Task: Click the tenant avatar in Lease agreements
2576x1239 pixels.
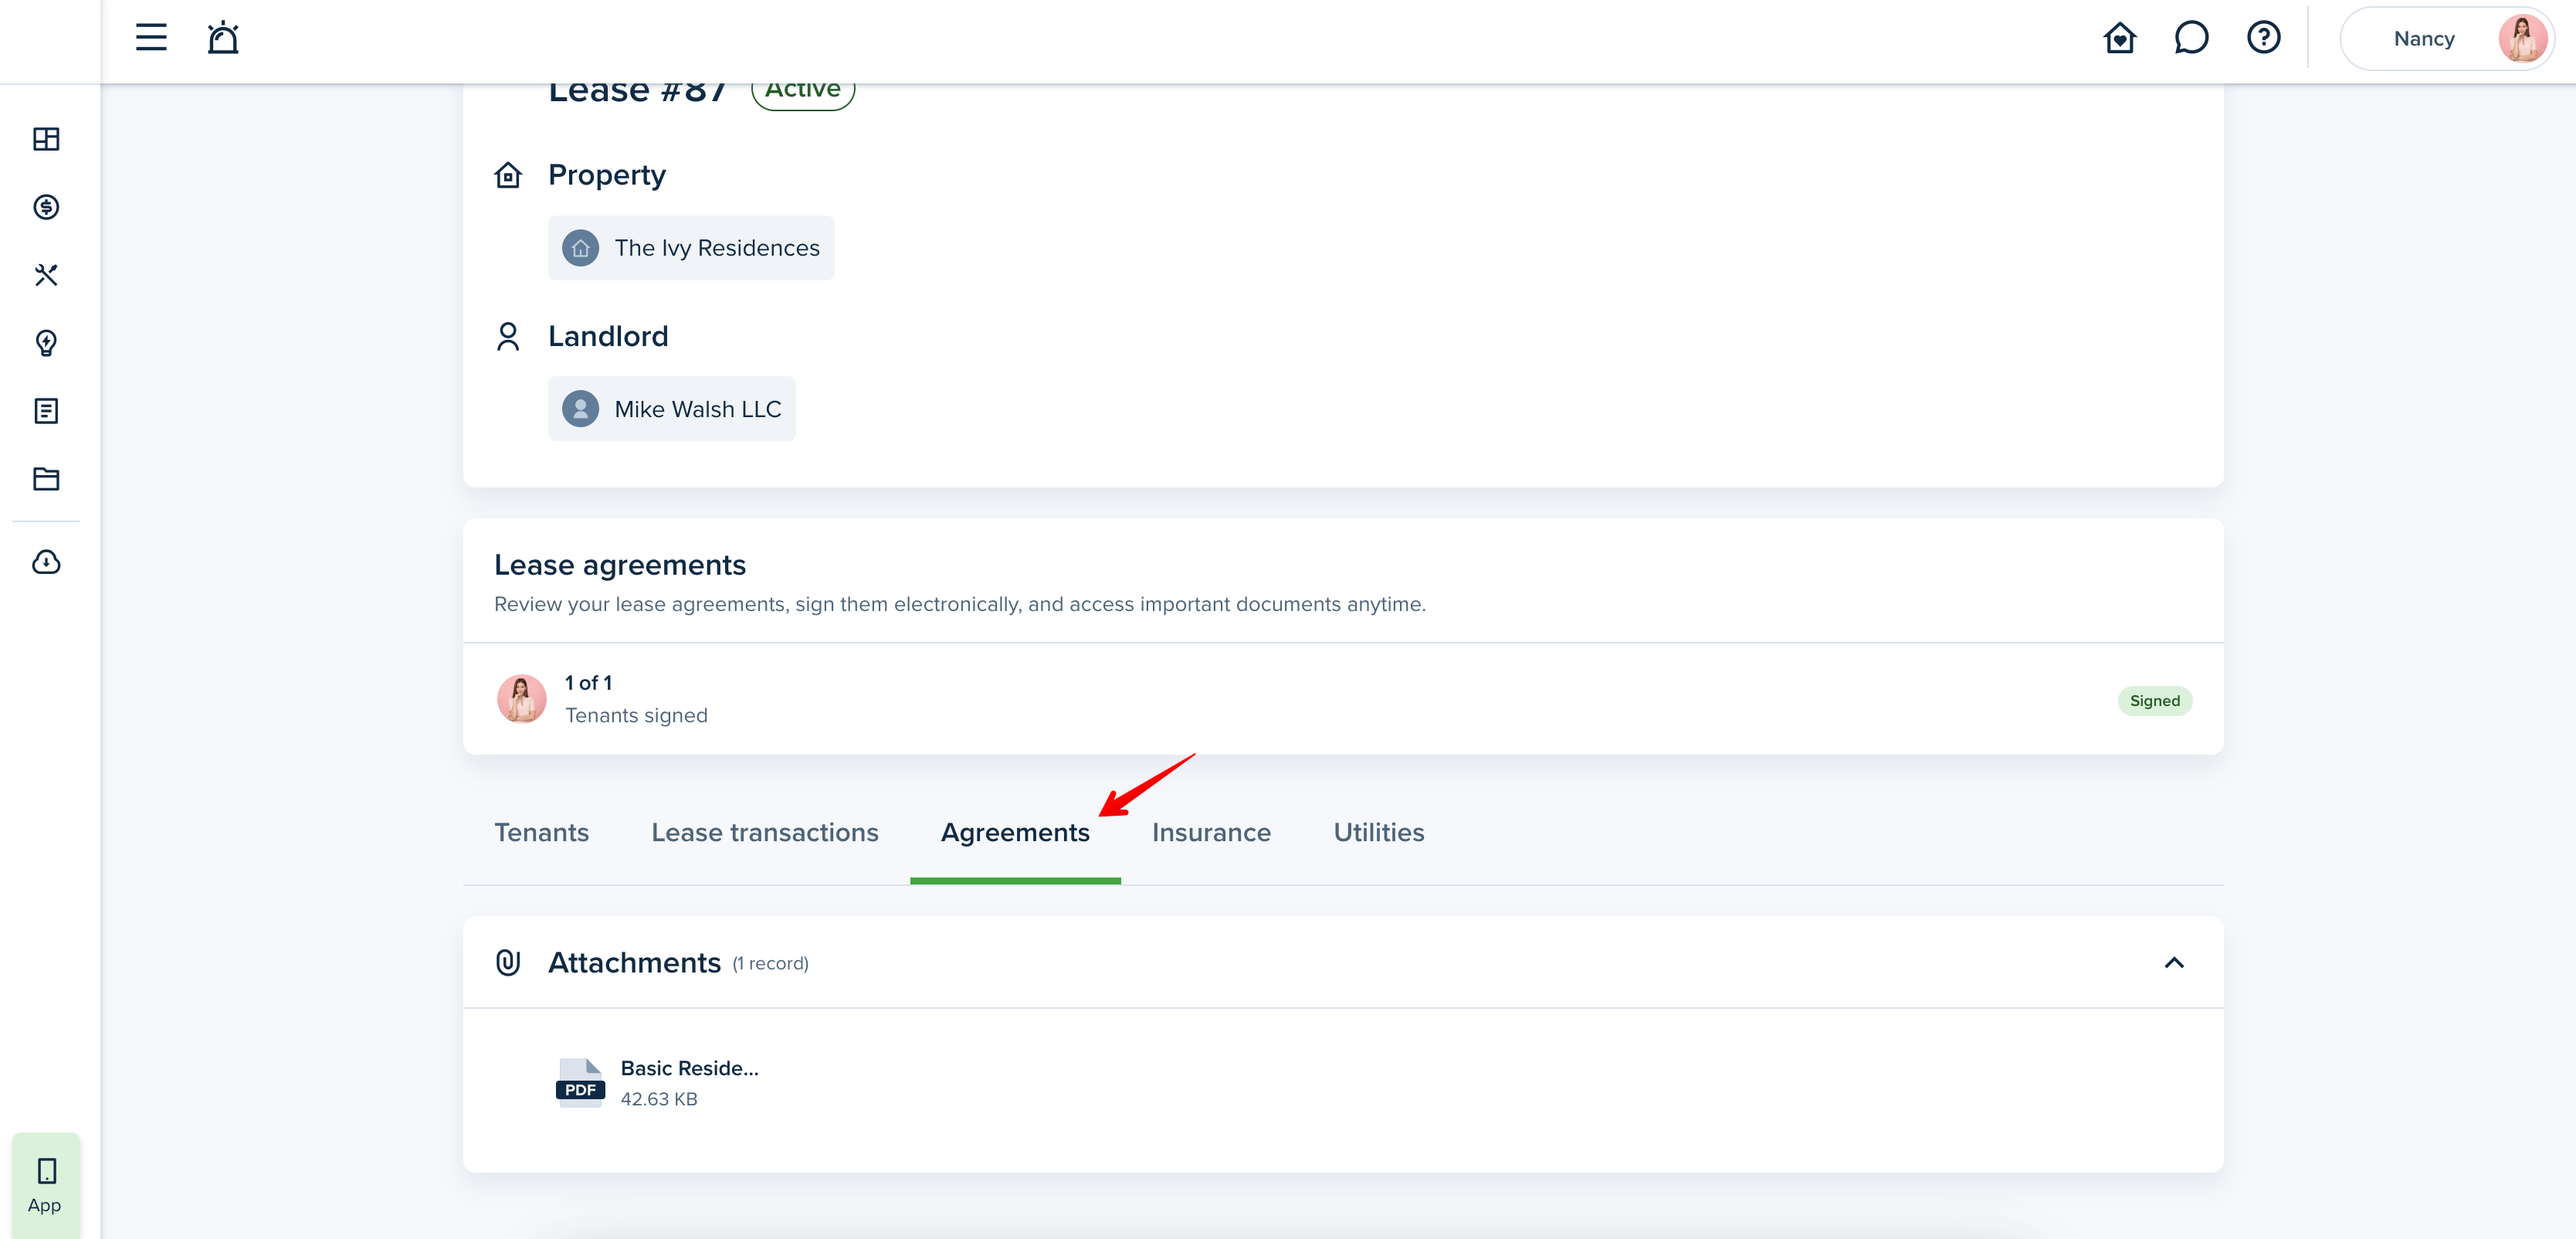Action: coord(521,699)
